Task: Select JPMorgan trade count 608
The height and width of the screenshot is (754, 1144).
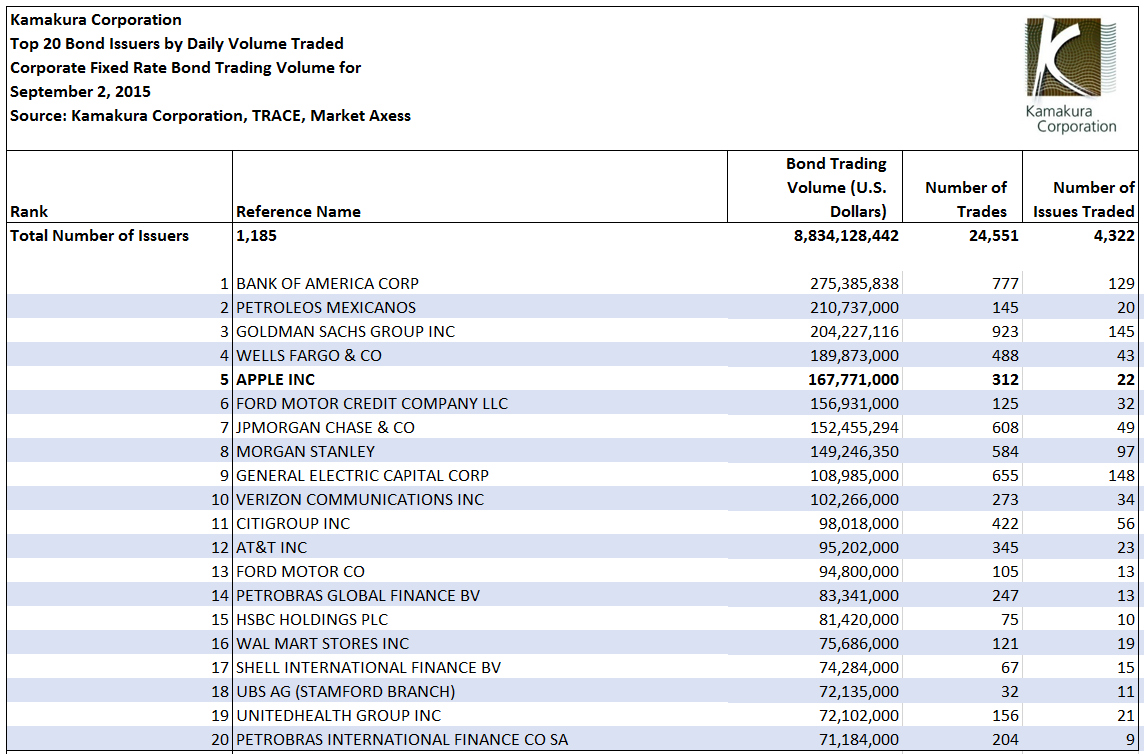Action: 1005,428
